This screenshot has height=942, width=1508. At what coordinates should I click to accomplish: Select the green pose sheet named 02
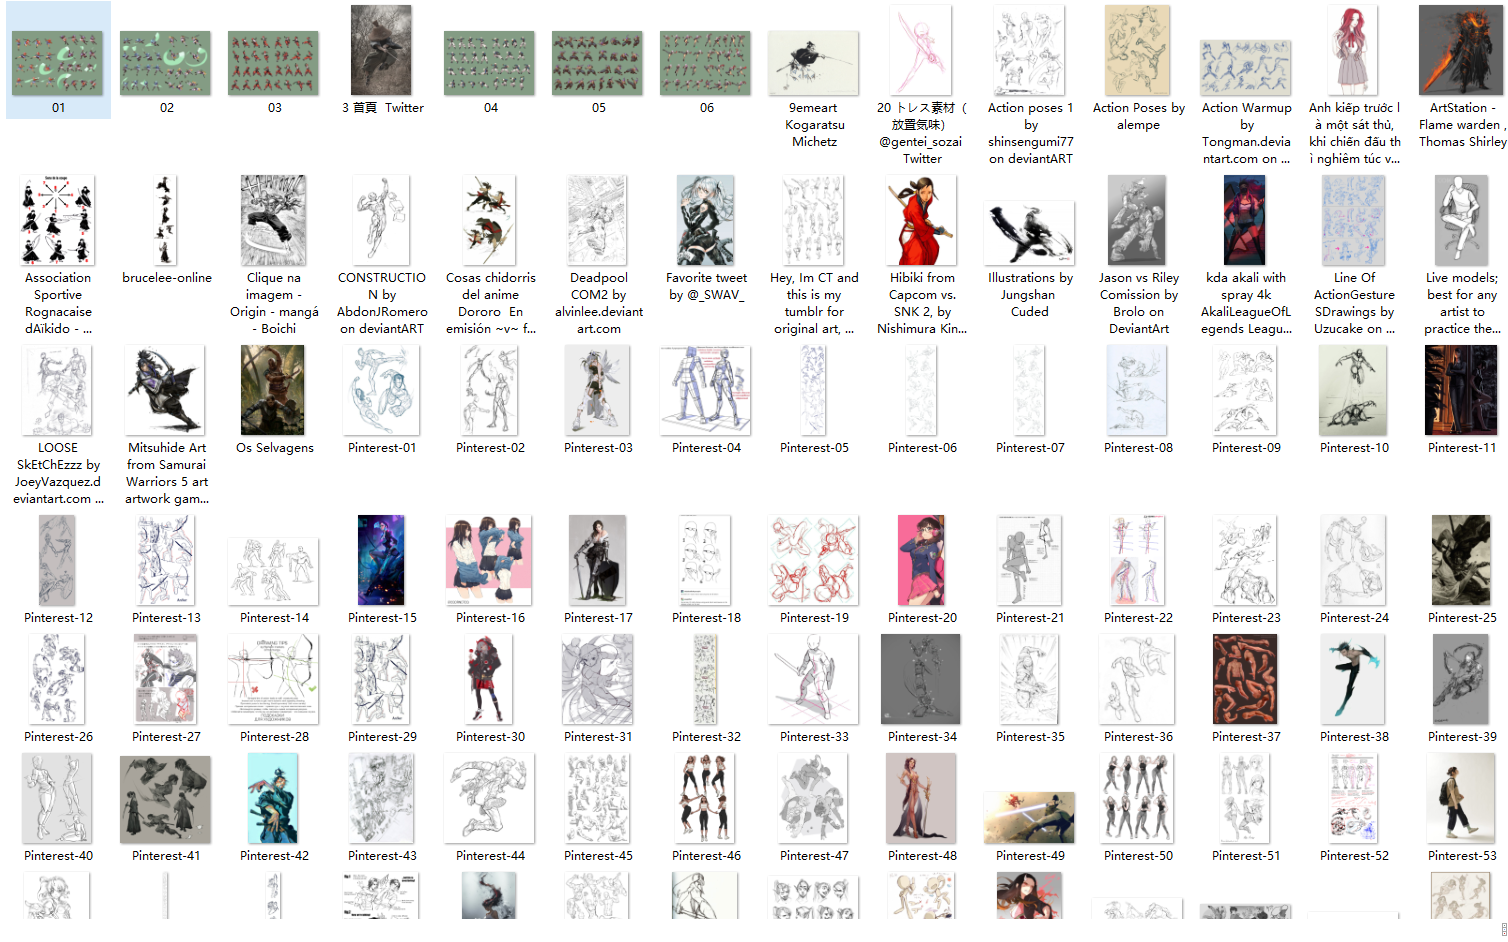(166, 63)
